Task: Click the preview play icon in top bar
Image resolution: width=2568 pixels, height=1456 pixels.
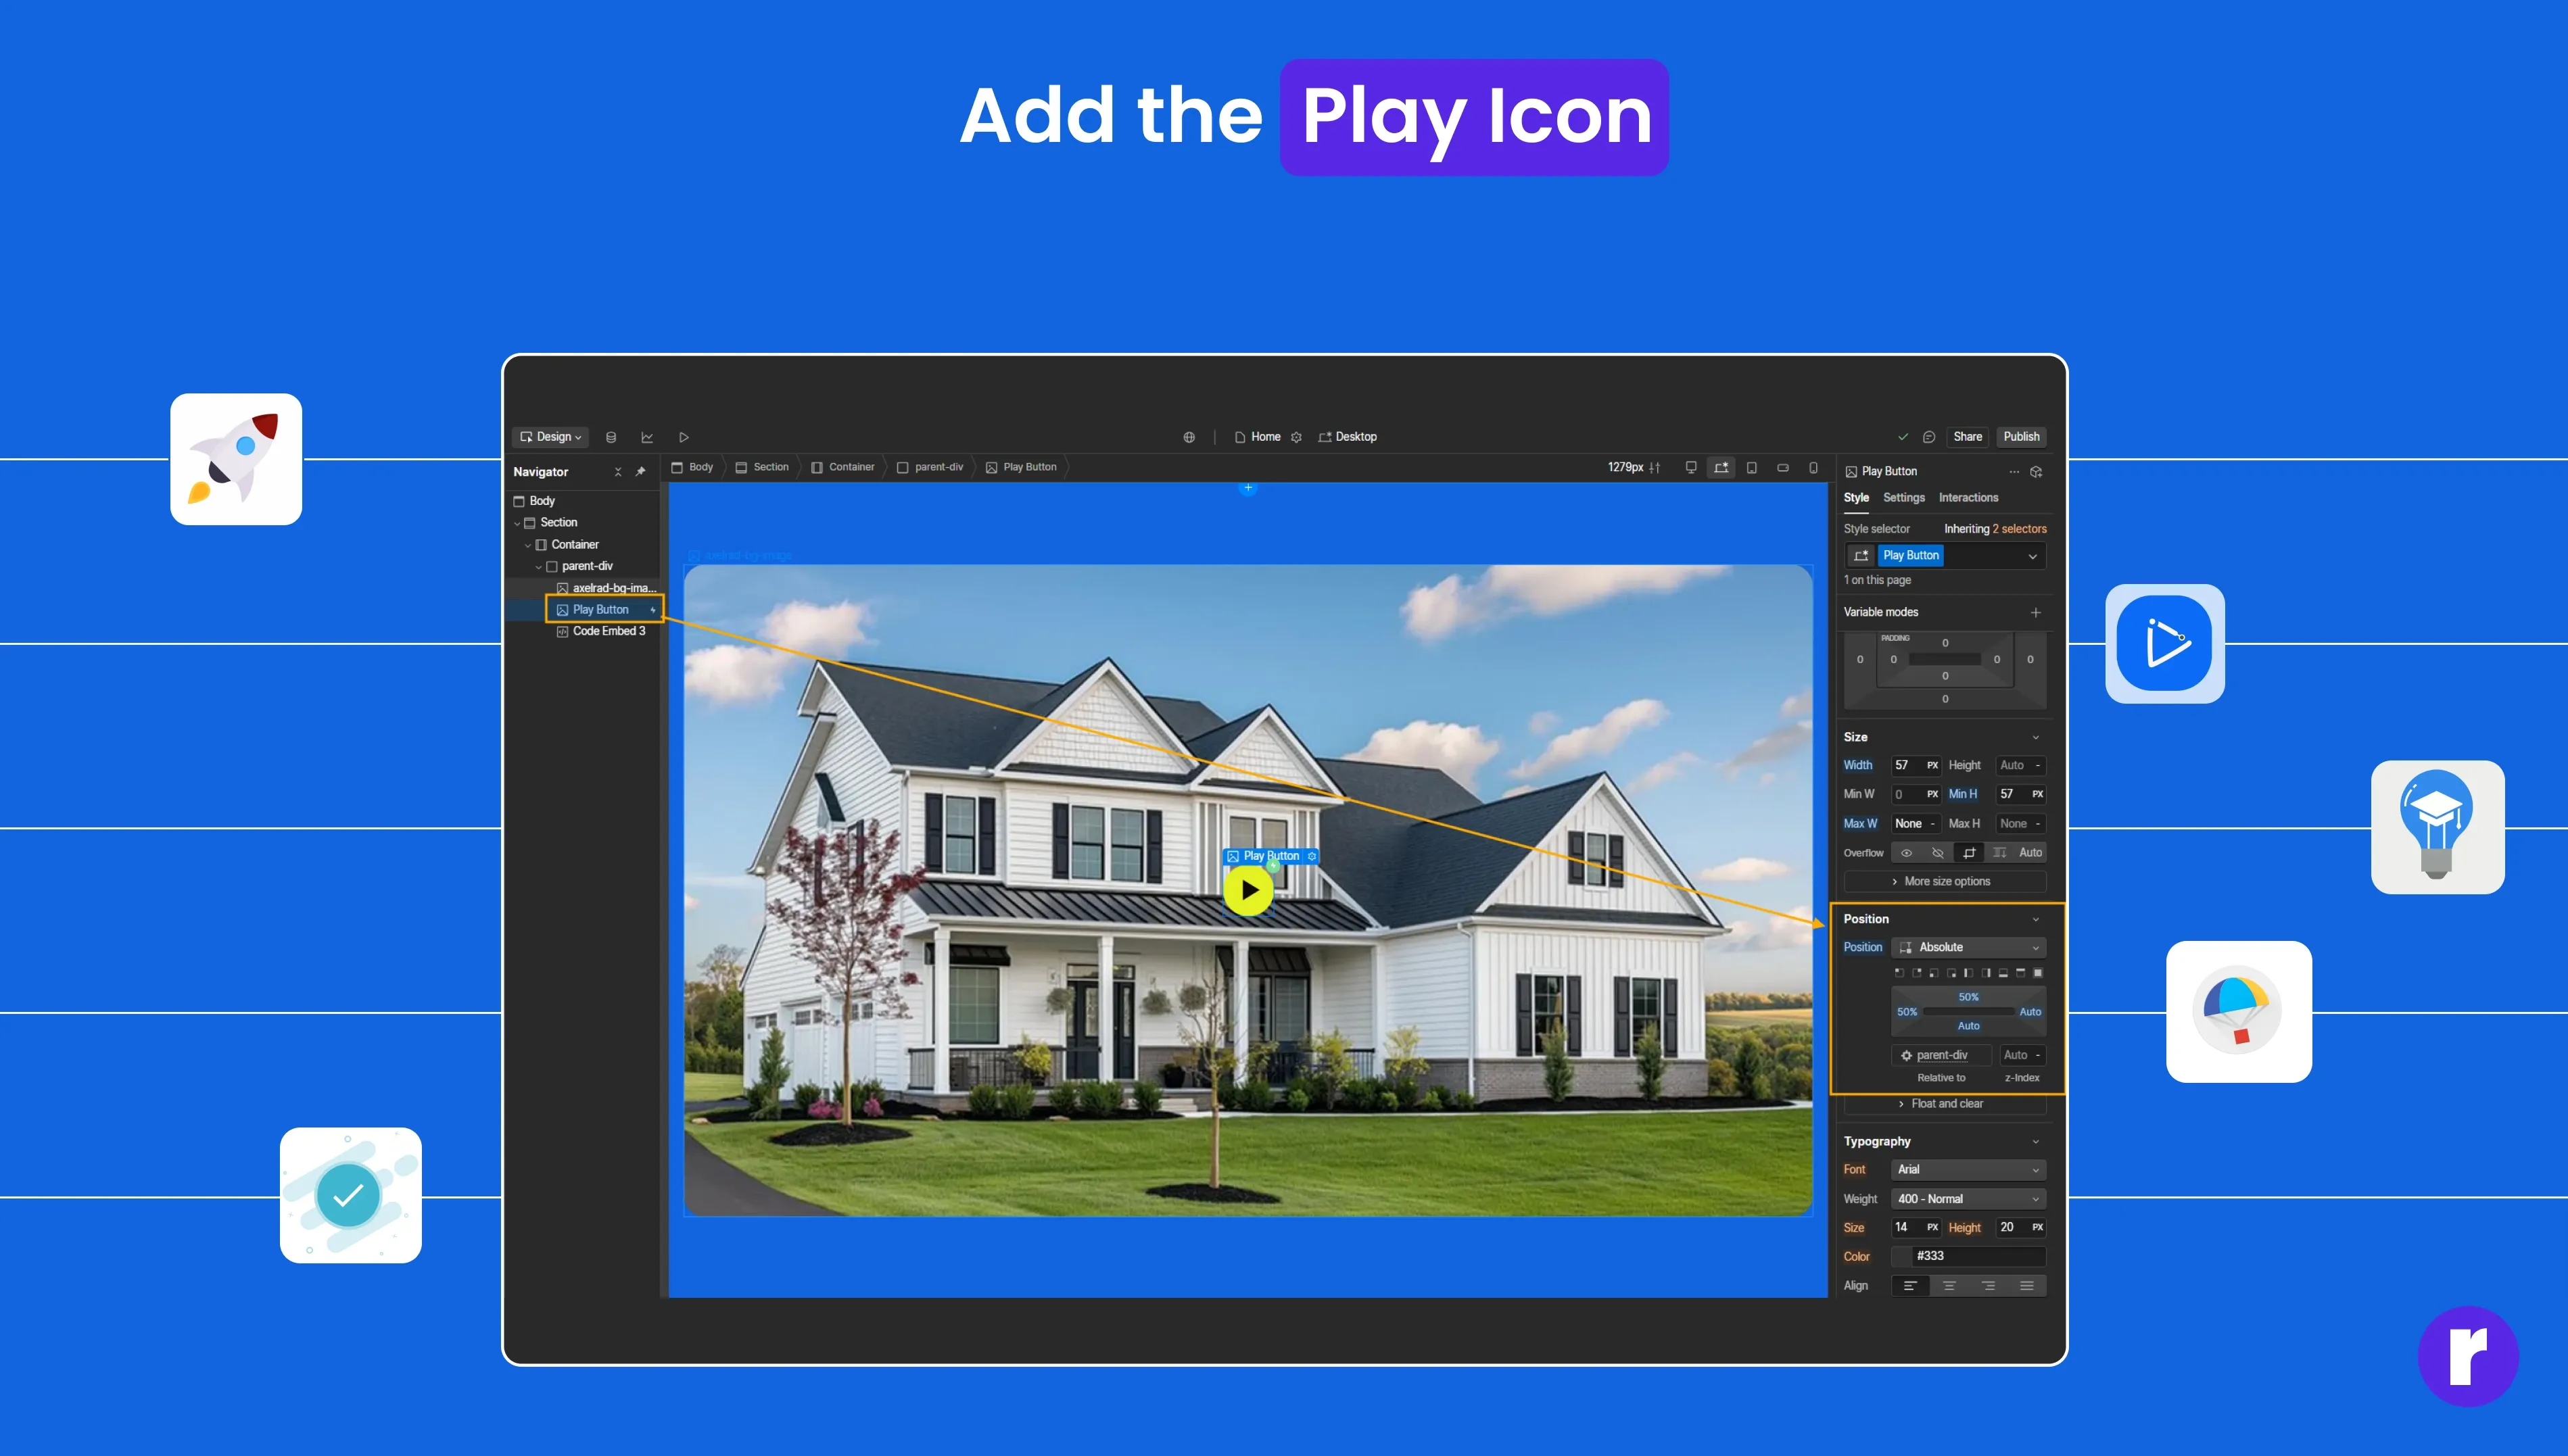Action: (684, 437)
